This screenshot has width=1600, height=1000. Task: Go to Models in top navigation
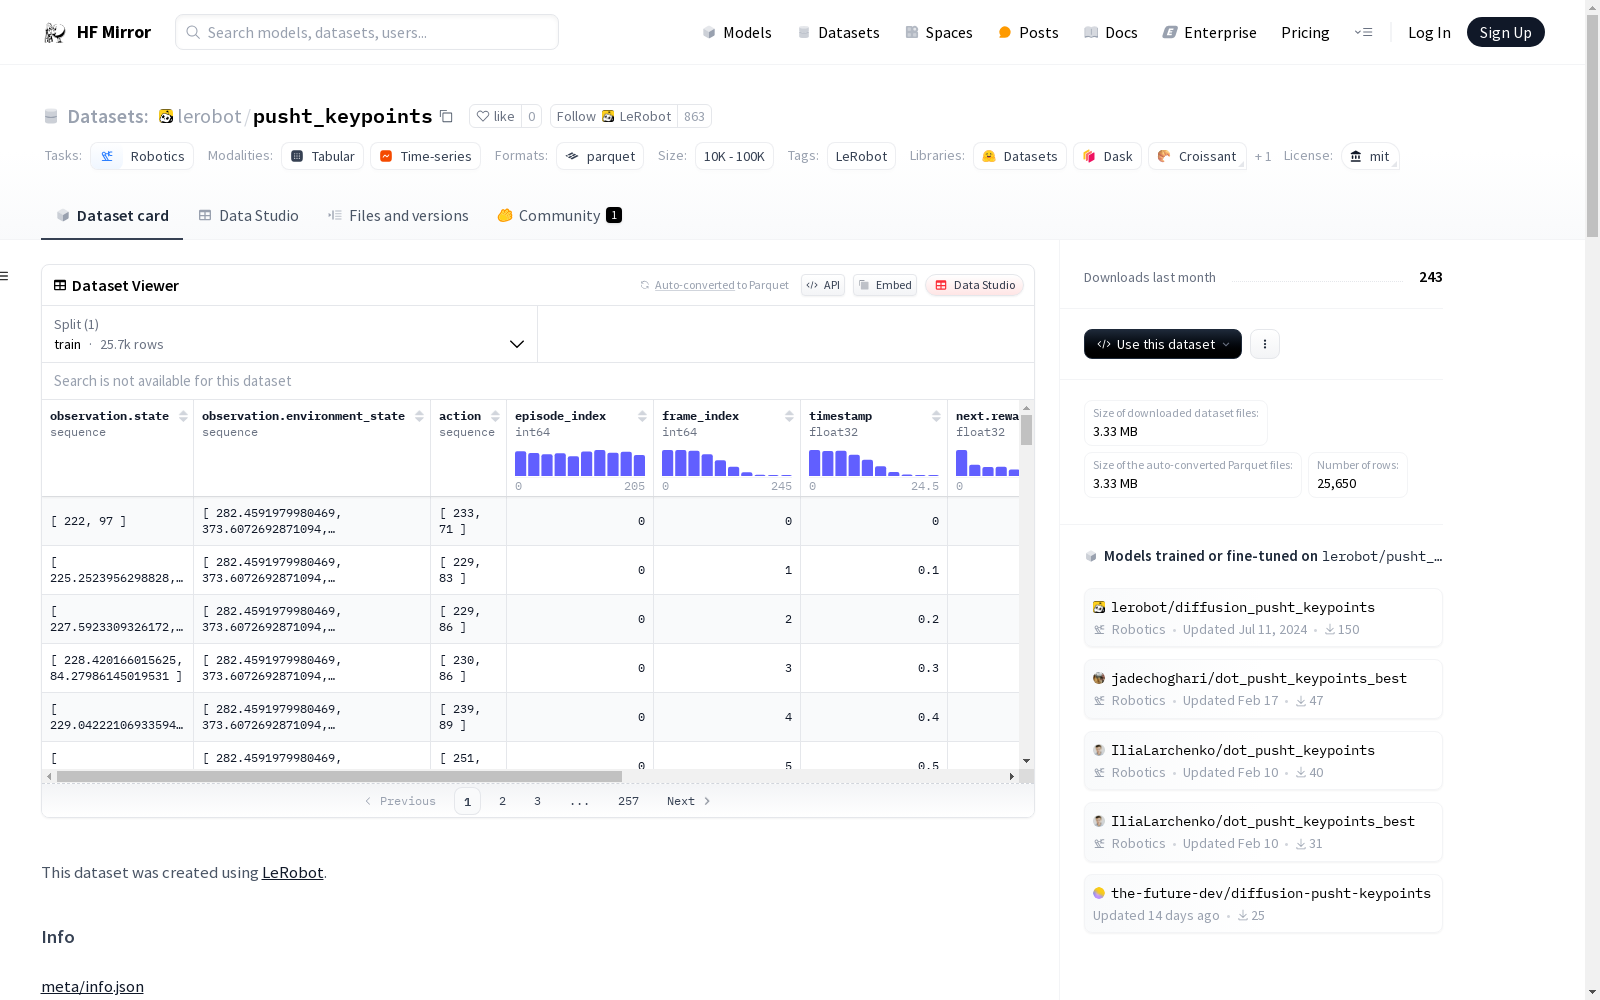pyautogui.click(x=737, y=33)
